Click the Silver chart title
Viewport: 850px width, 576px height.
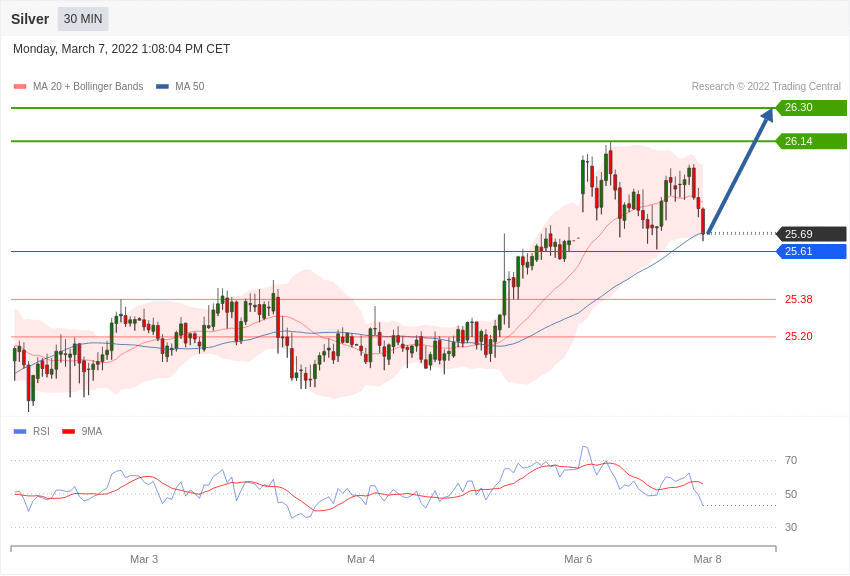(x=30, y=19)
